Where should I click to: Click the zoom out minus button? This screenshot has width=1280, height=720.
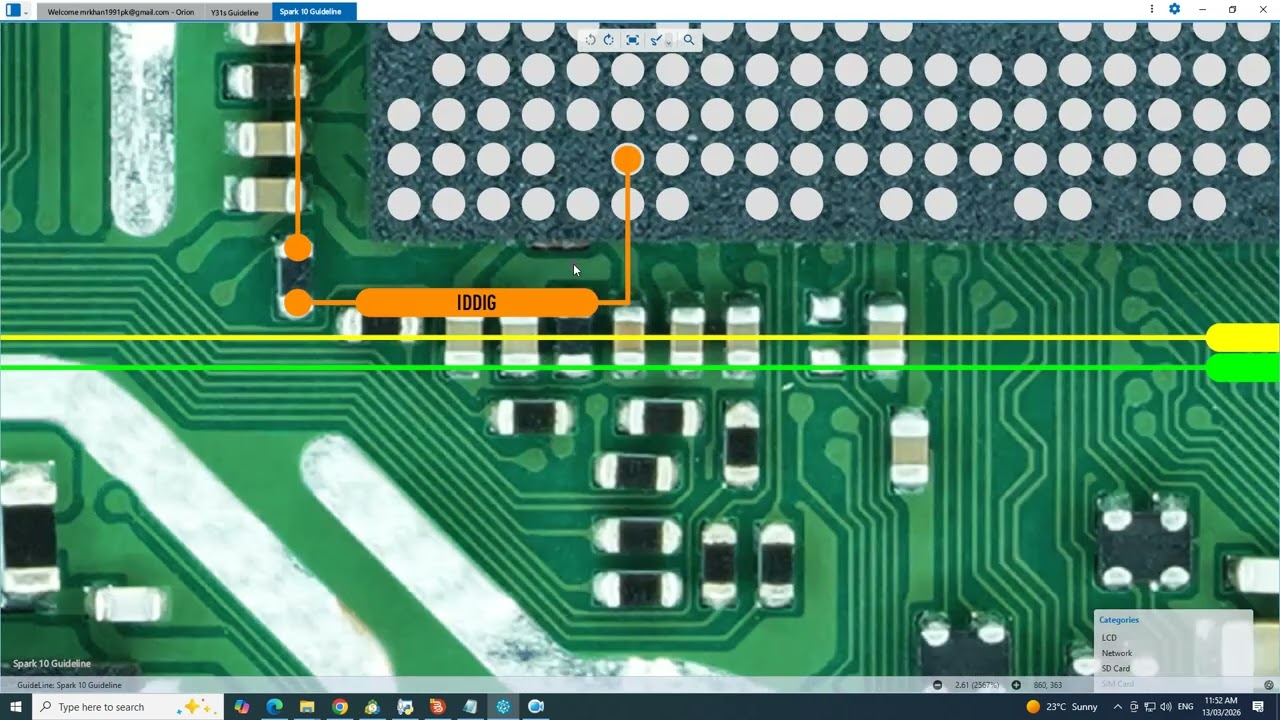[x=937, y=685]
